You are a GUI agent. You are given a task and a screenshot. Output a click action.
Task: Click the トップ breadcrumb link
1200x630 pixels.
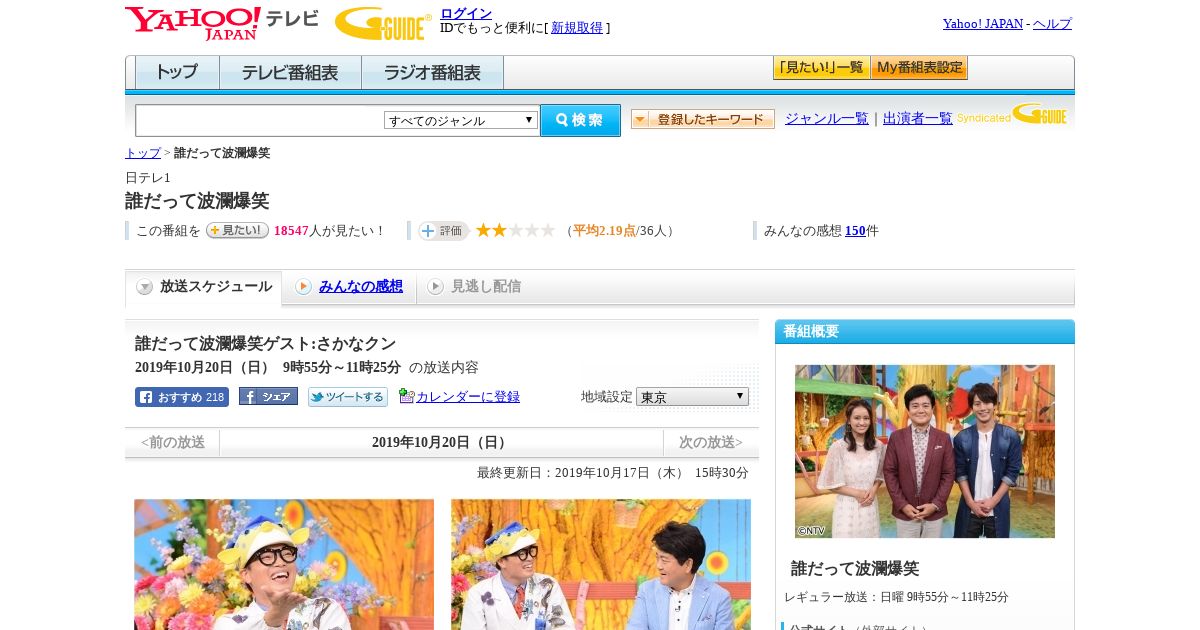[x=143, y=153]
